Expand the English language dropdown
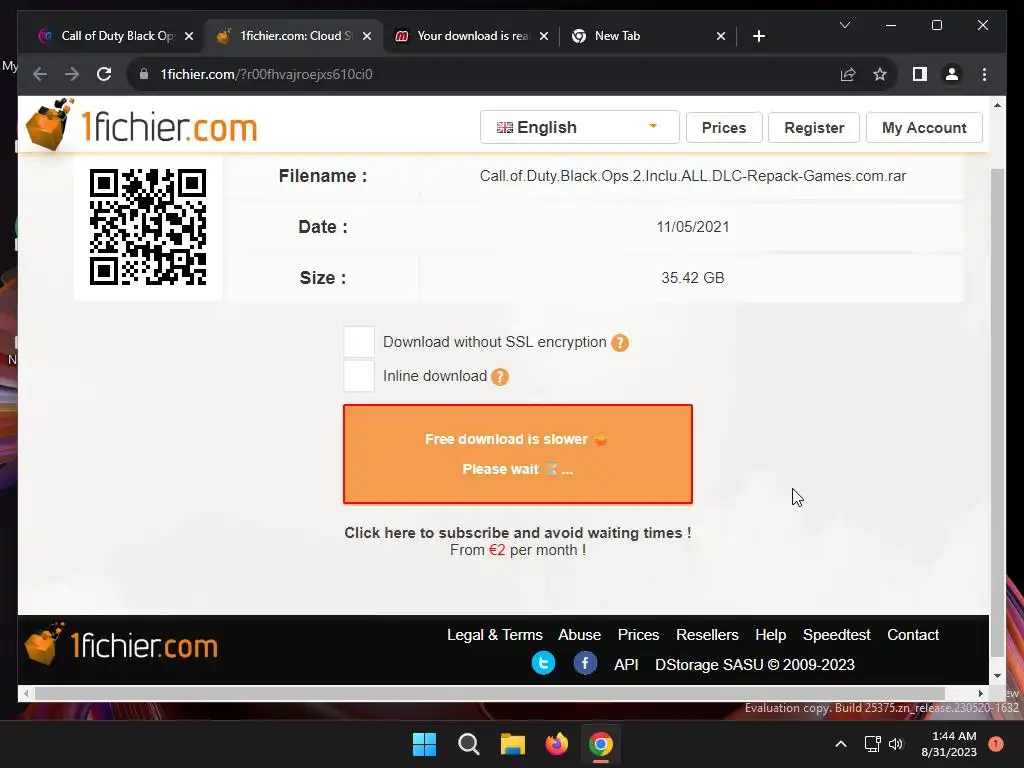This screenshot has width=1024, height=768. [x=579, y=127]
